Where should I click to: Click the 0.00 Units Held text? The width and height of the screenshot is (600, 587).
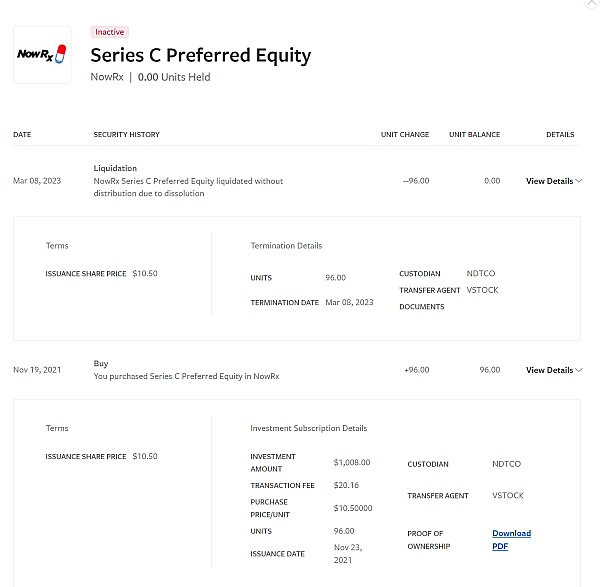point(174,77)
